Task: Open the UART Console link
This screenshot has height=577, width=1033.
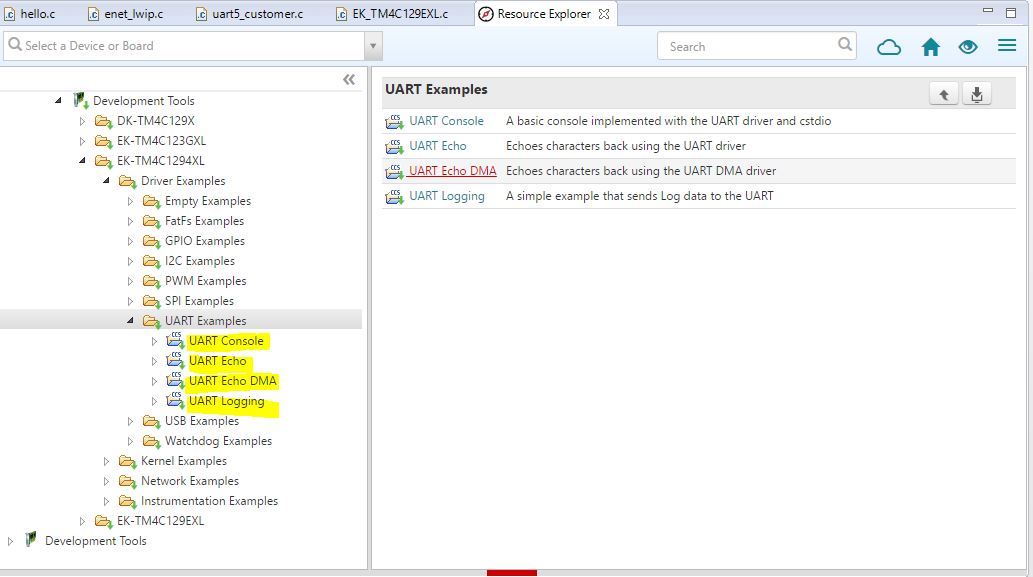Action: click(446, 121)
